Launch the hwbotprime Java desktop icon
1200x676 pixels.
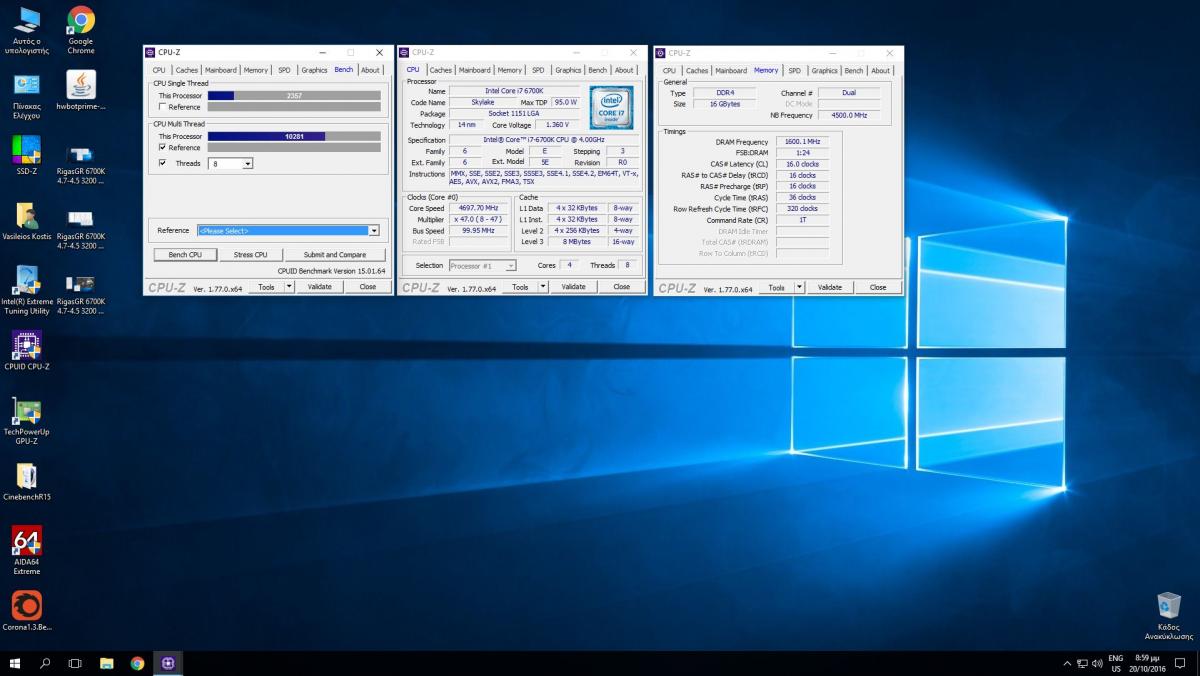[x=81, y=90]
